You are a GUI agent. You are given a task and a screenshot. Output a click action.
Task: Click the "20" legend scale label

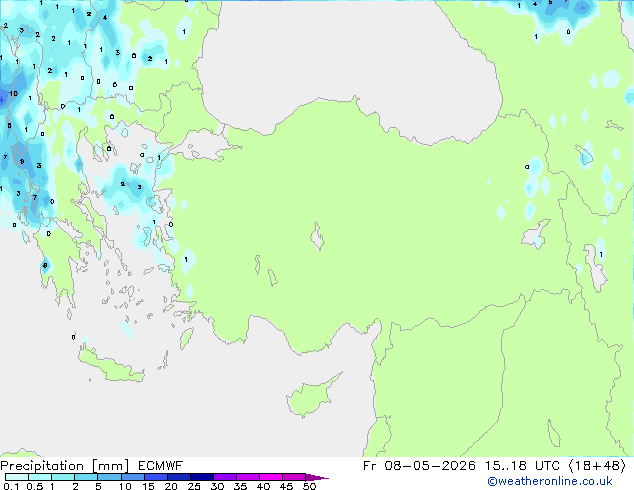pyautogui.click(x=171, y=486)
